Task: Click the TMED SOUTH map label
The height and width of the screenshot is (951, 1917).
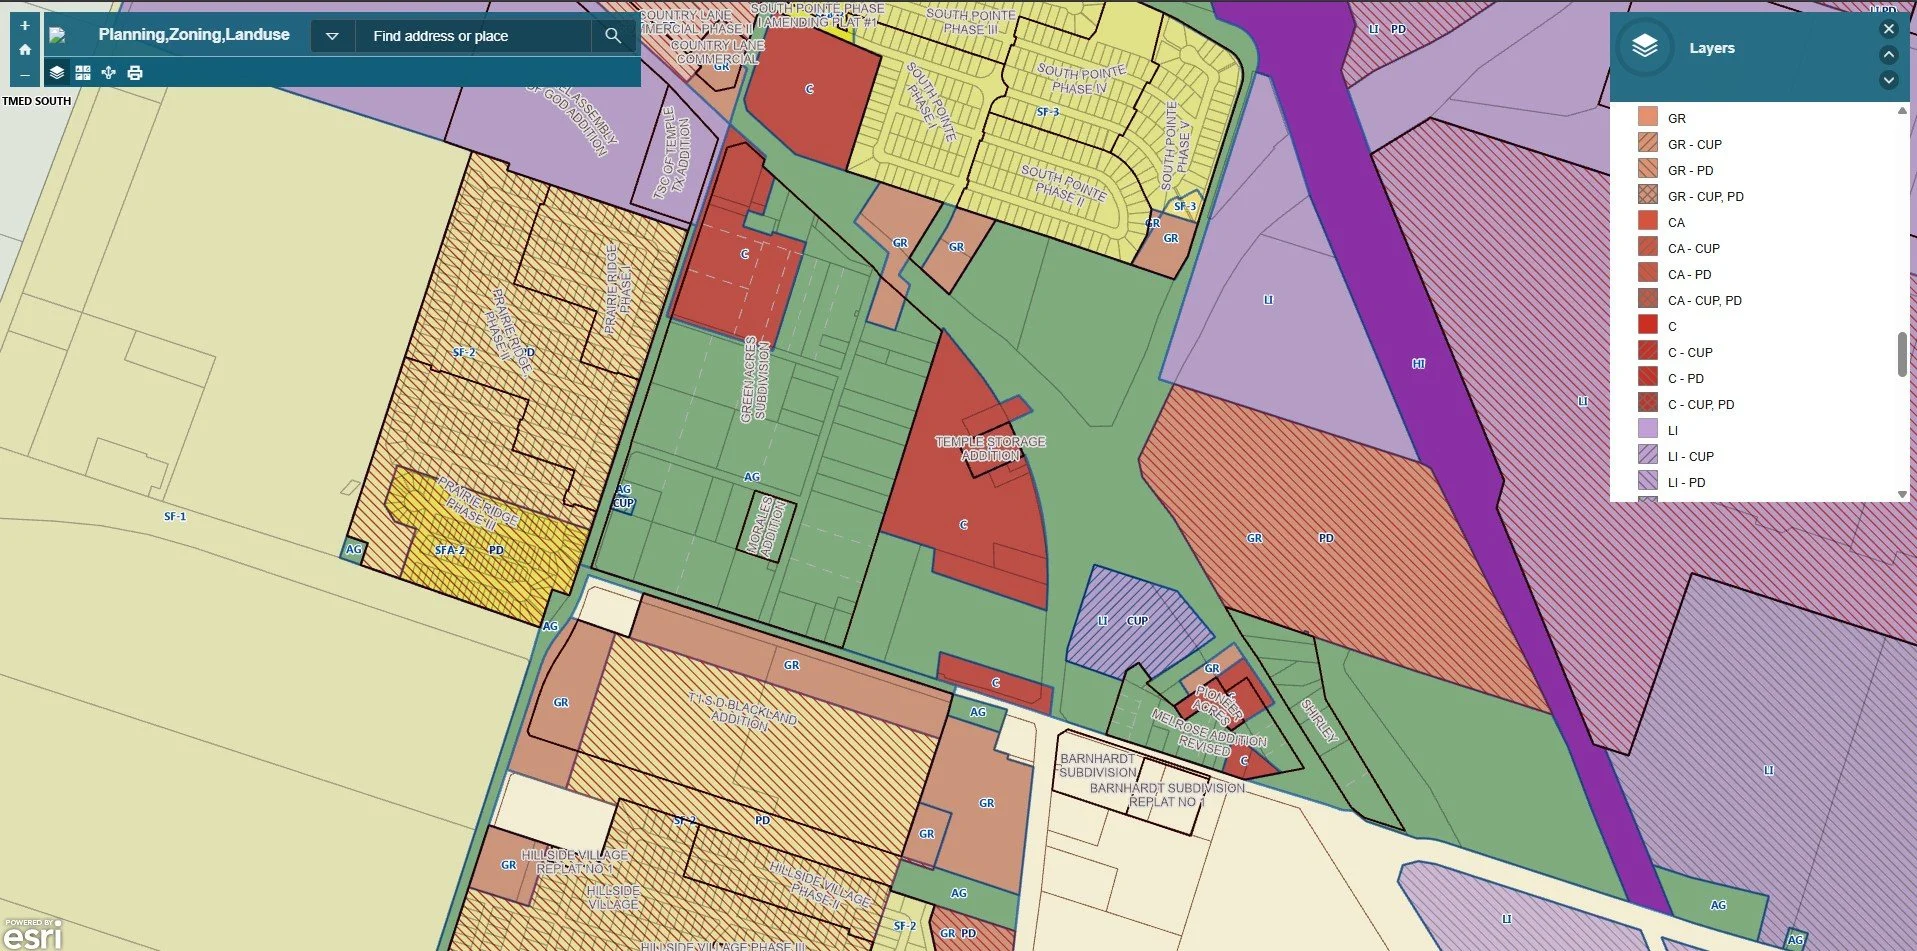Action: point(37,101)
